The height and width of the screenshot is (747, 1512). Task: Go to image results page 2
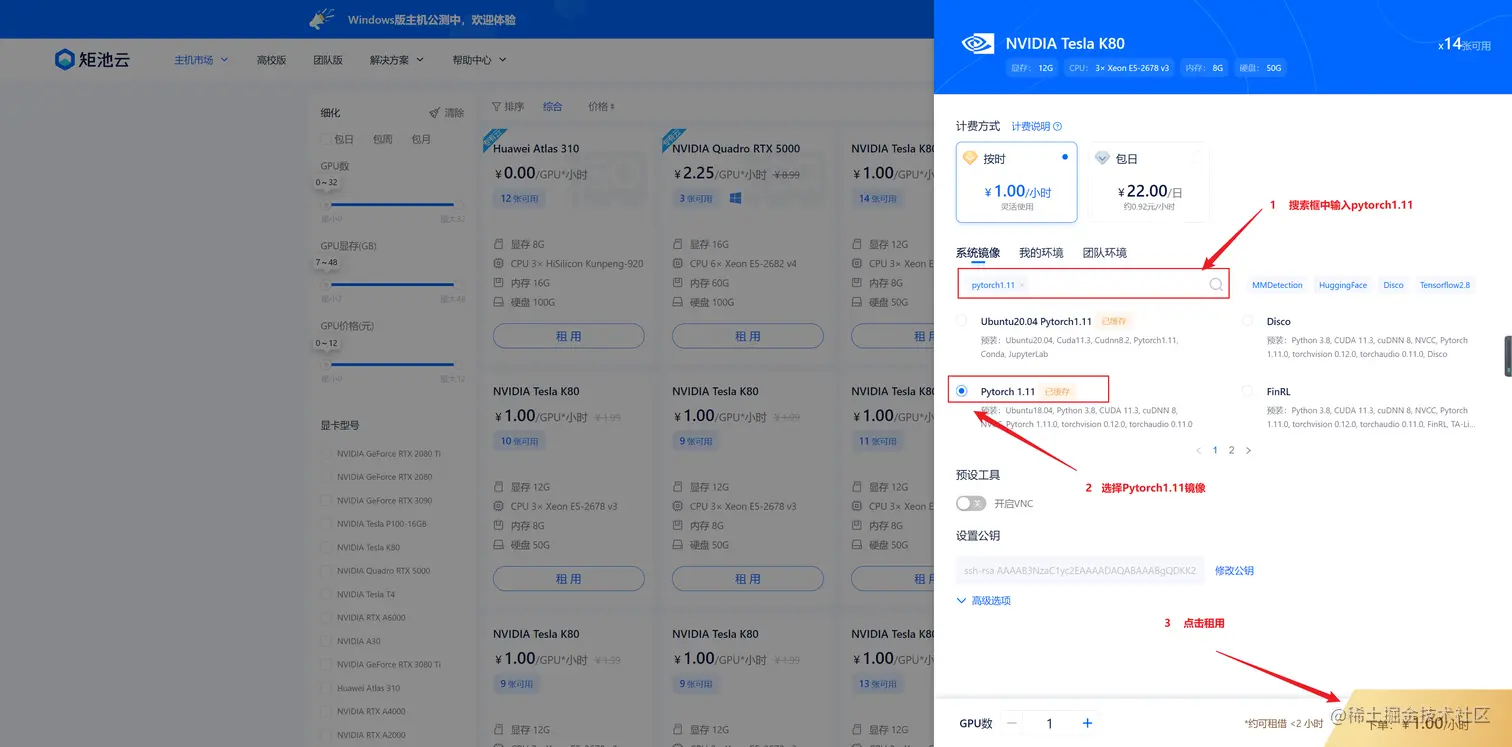point(1231,450)
